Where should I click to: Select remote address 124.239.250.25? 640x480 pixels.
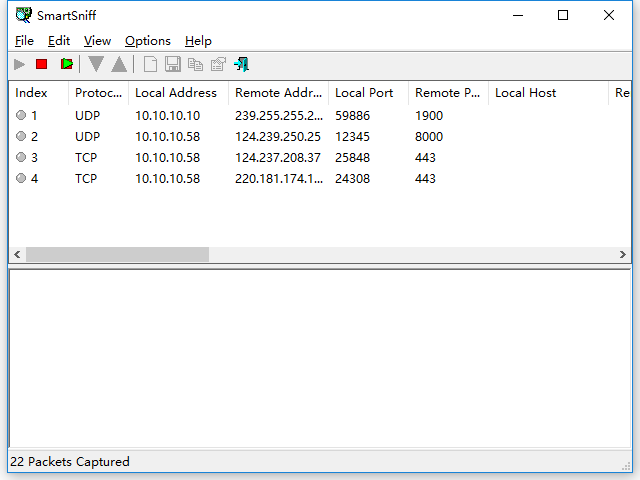tap(278, 137)
